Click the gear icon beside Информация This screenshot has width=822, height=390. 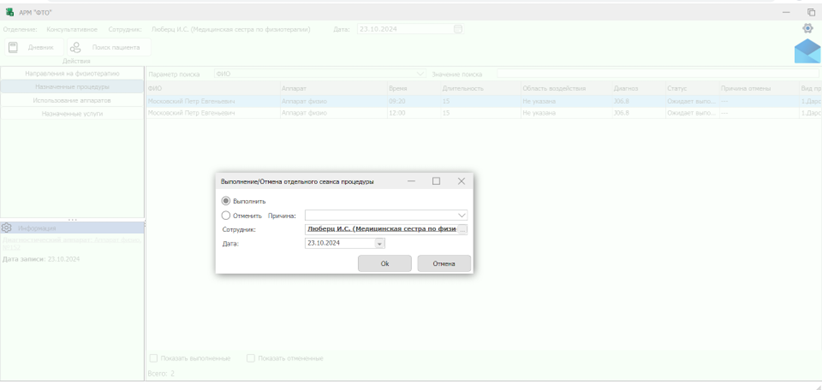click(6, 228)
